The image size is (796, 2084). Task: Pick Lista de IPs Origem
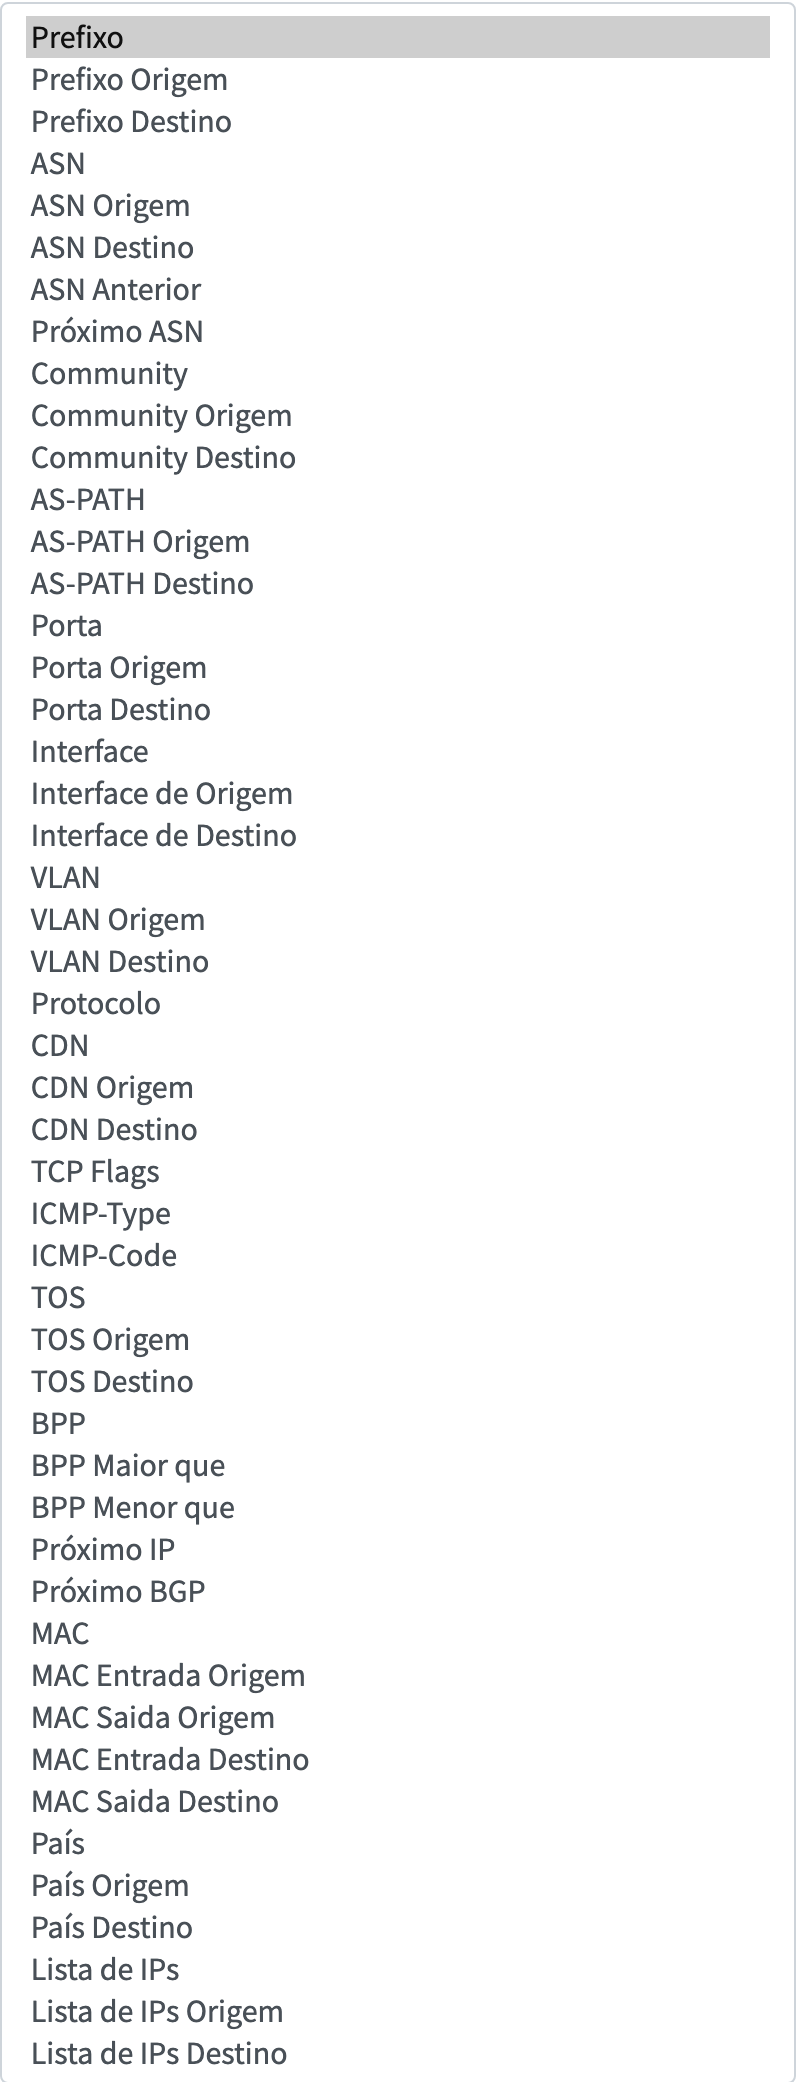398,2011
